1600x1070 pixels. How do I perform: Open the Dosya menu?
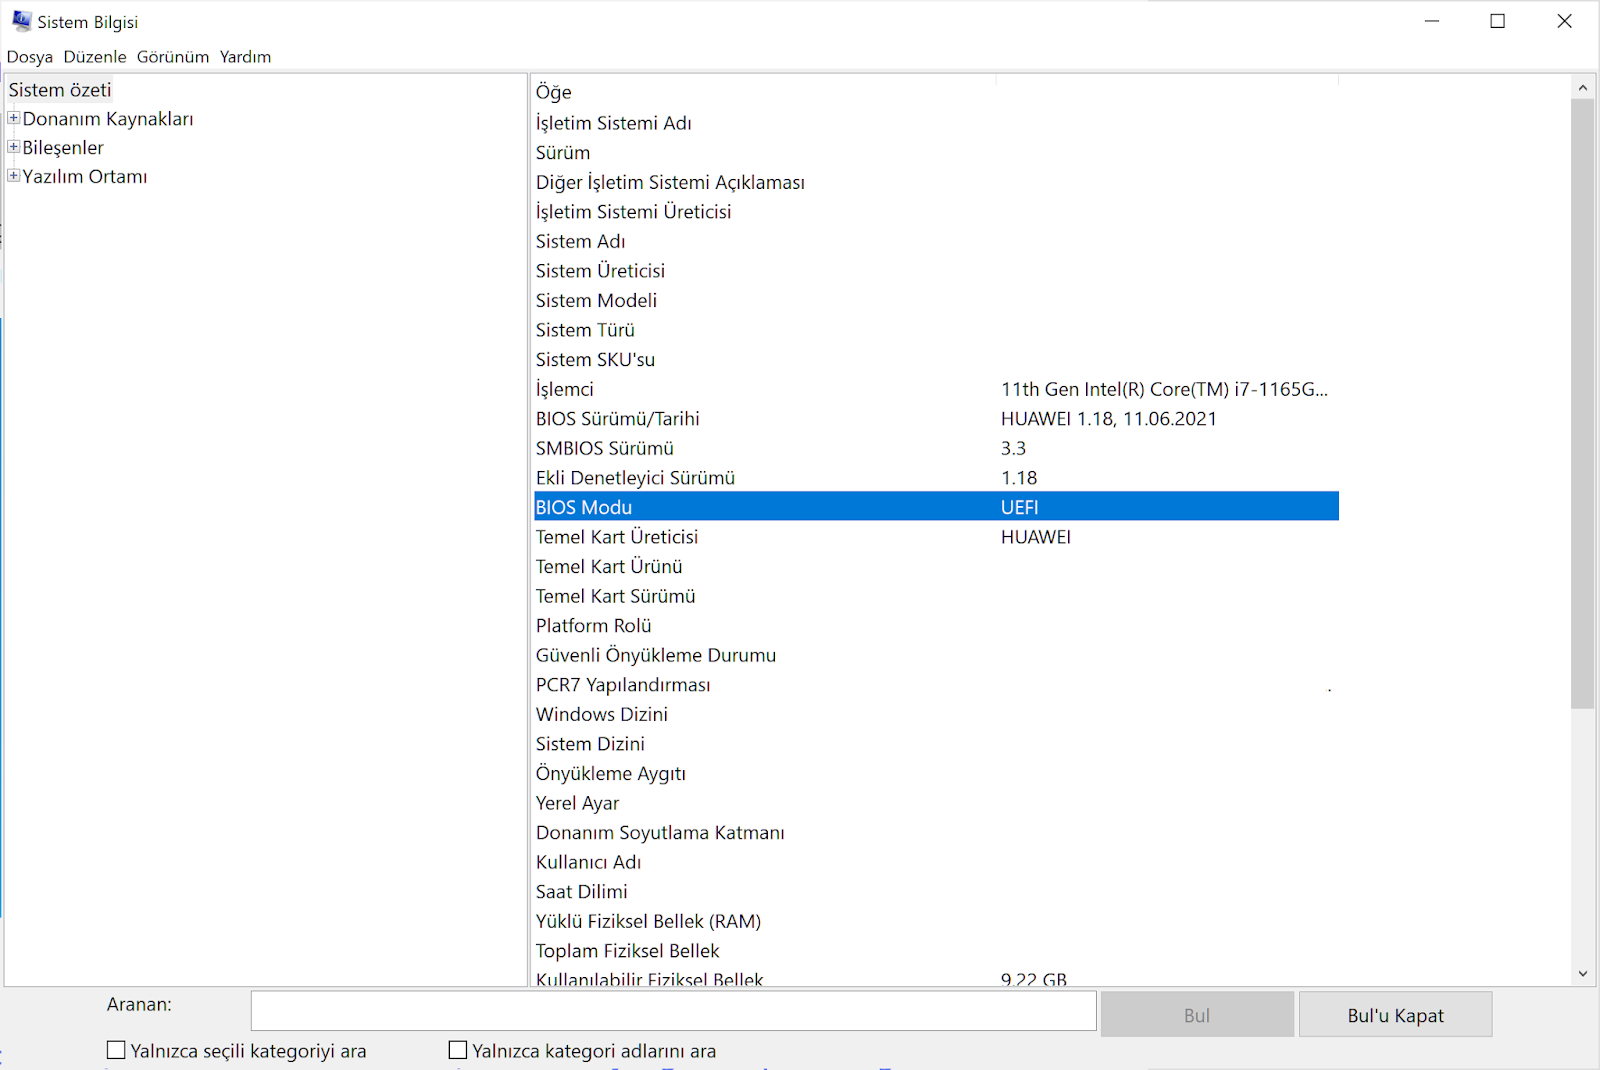click(30, 57)
